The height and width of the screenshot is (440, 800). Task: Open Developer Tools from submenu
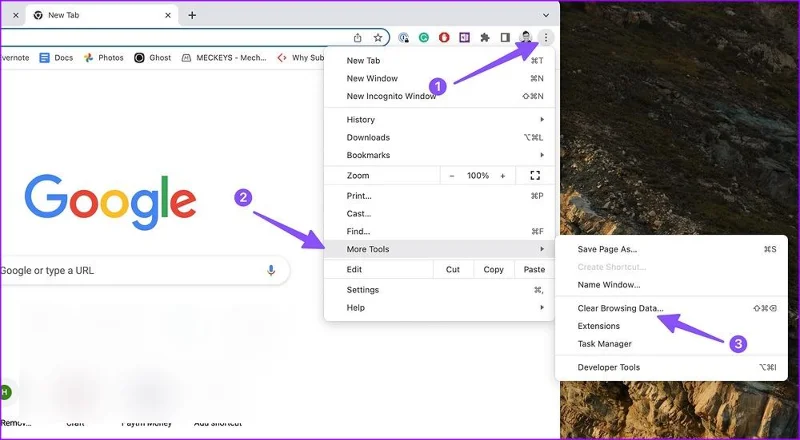click(671, 368)
